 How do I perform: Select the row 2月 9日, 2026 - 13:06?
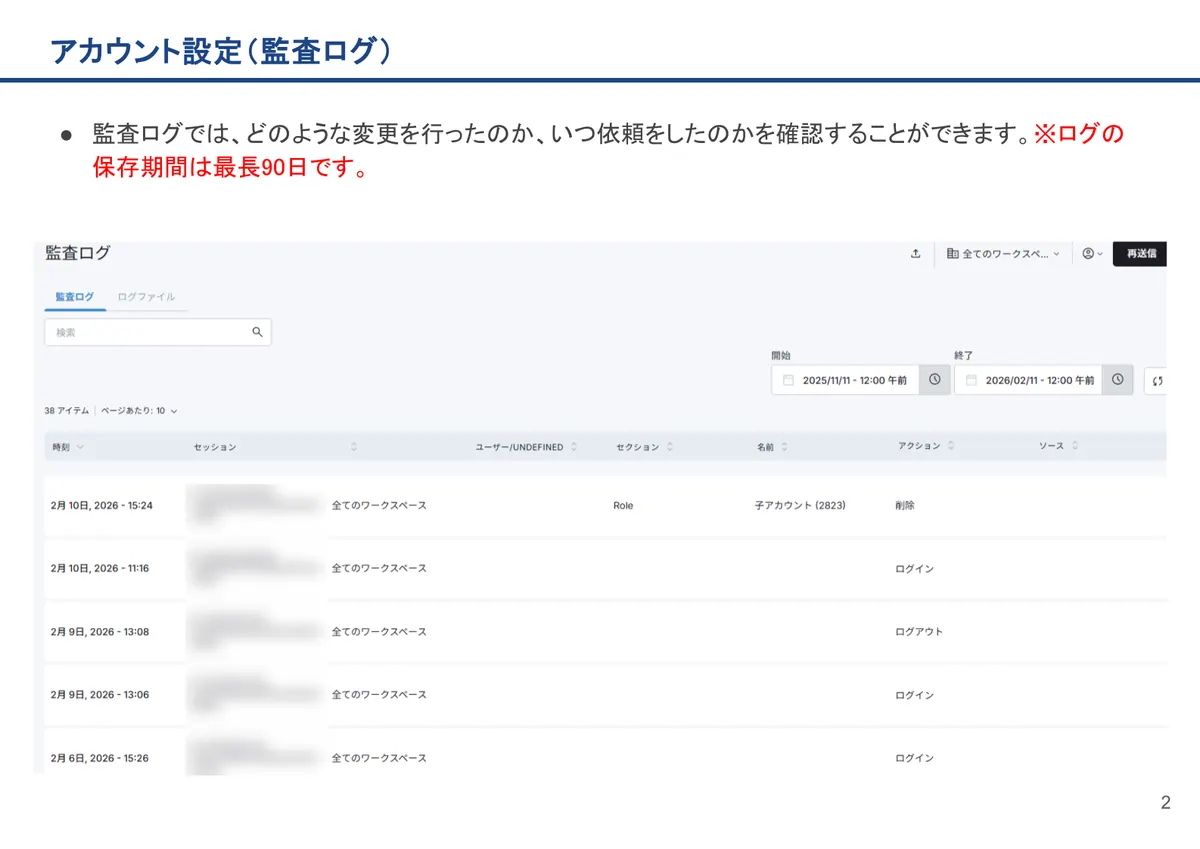pos(605,695)
